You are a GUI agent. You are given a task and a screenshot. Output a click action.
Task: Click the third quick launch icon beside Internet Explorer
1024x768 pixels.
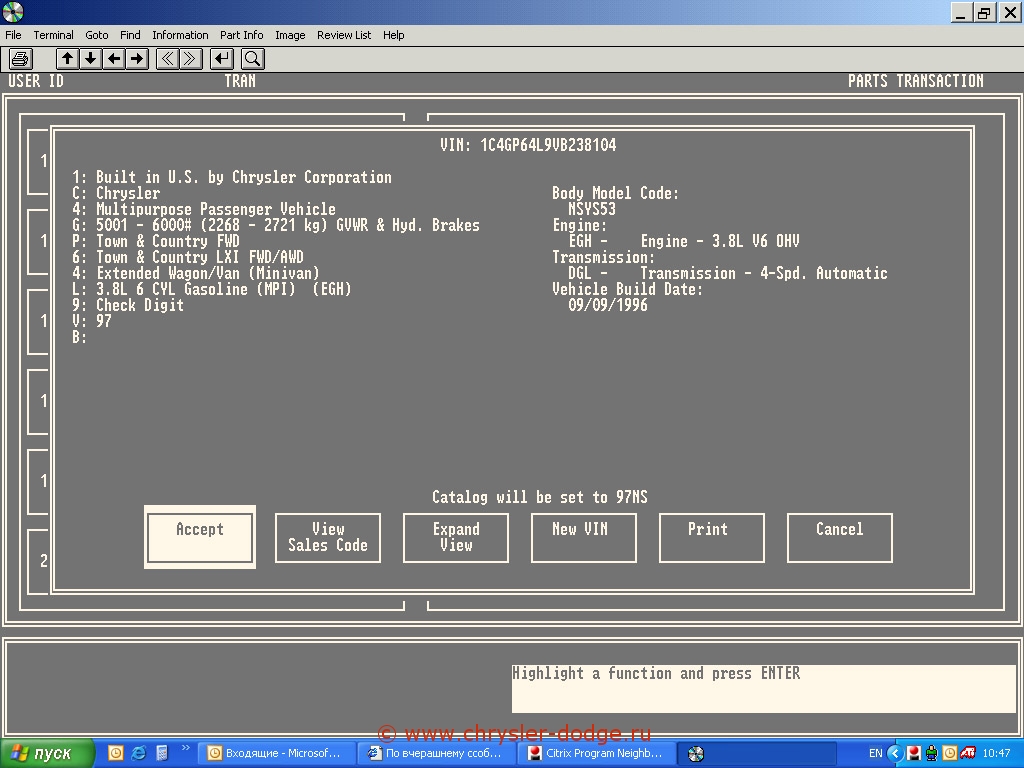162,754
